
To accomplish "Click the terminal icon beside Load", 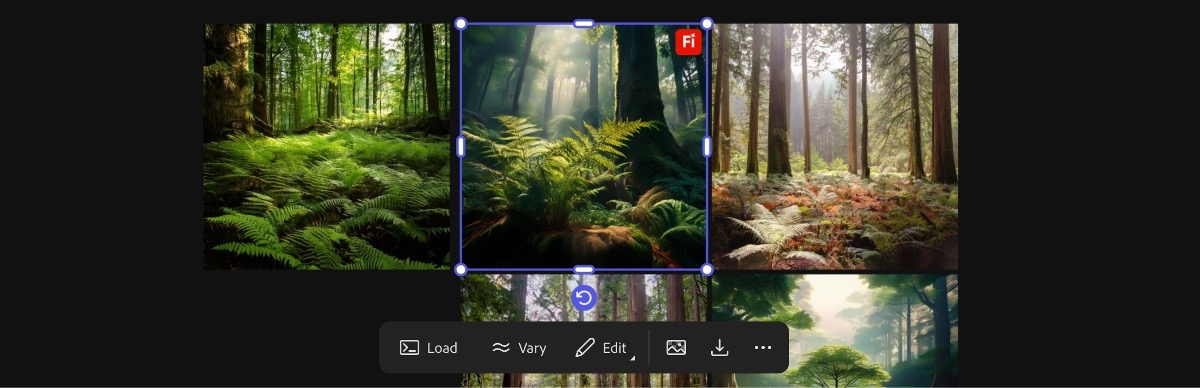I will point(409,348).
